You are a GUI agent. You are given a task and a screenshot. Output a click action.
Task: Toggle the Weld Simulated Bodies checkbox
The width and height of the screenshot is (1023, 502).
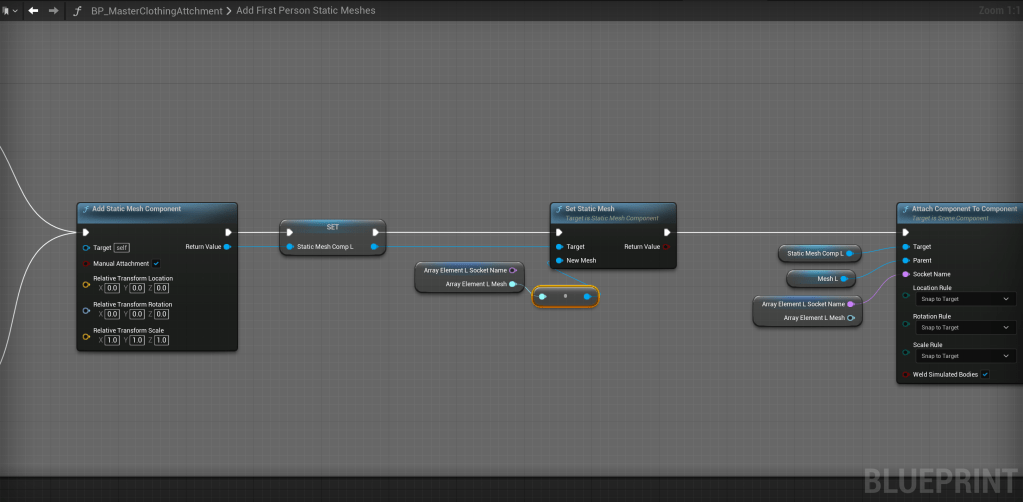coord(985,374)
